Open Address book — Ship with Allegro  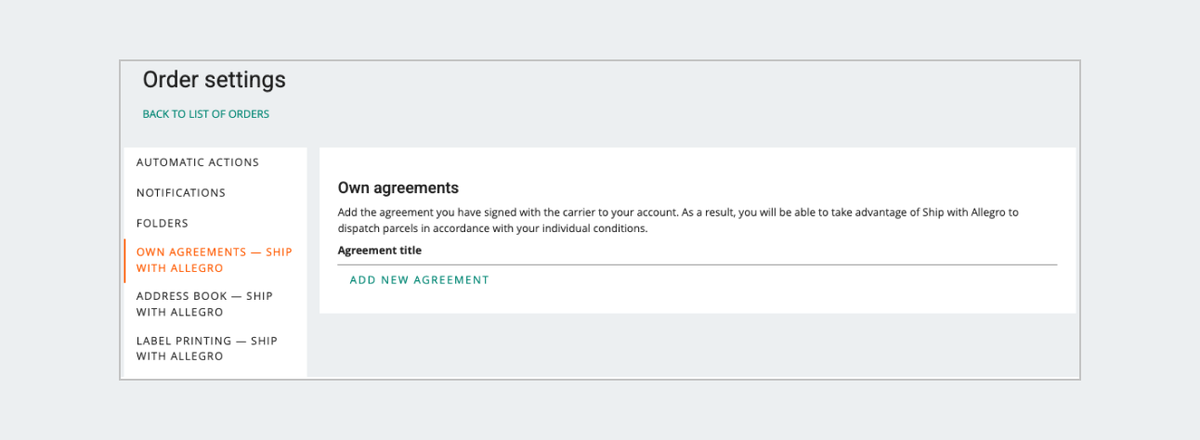(x=204, y=304)
